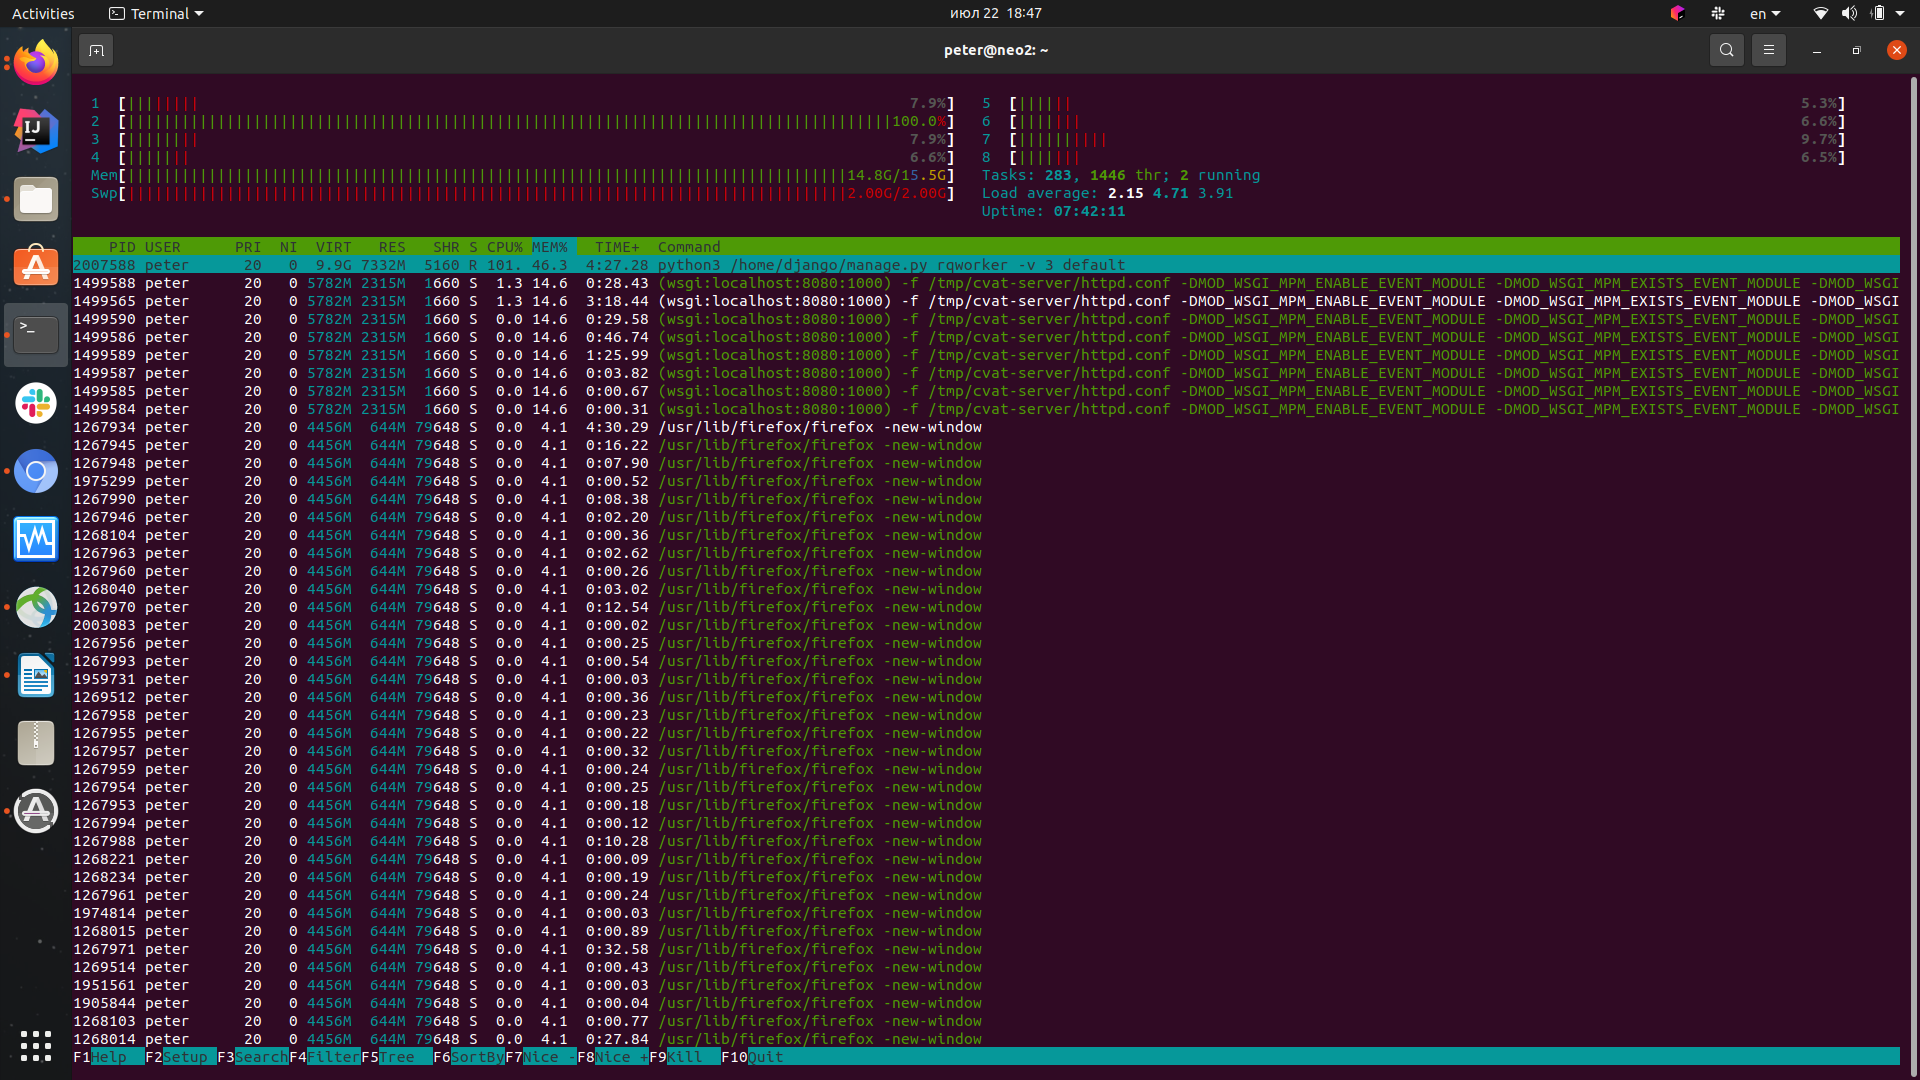Open the Terminal app menu dropdown
This screenshot has width=1920, height=1080.
pos(157,13)
